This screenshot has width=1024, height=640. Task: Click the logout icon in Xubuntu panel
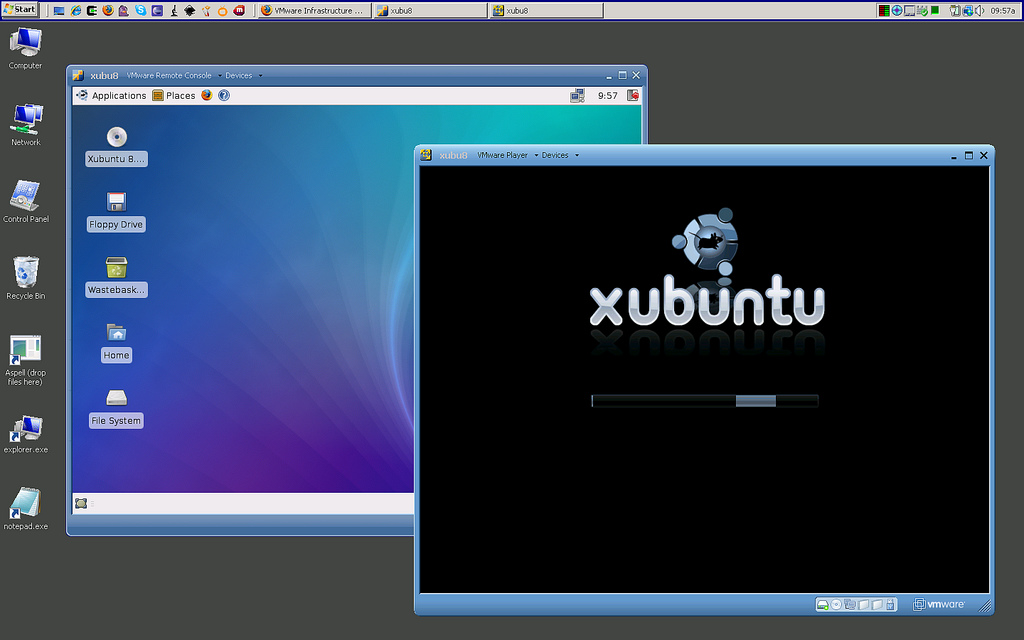coord(632,95)
